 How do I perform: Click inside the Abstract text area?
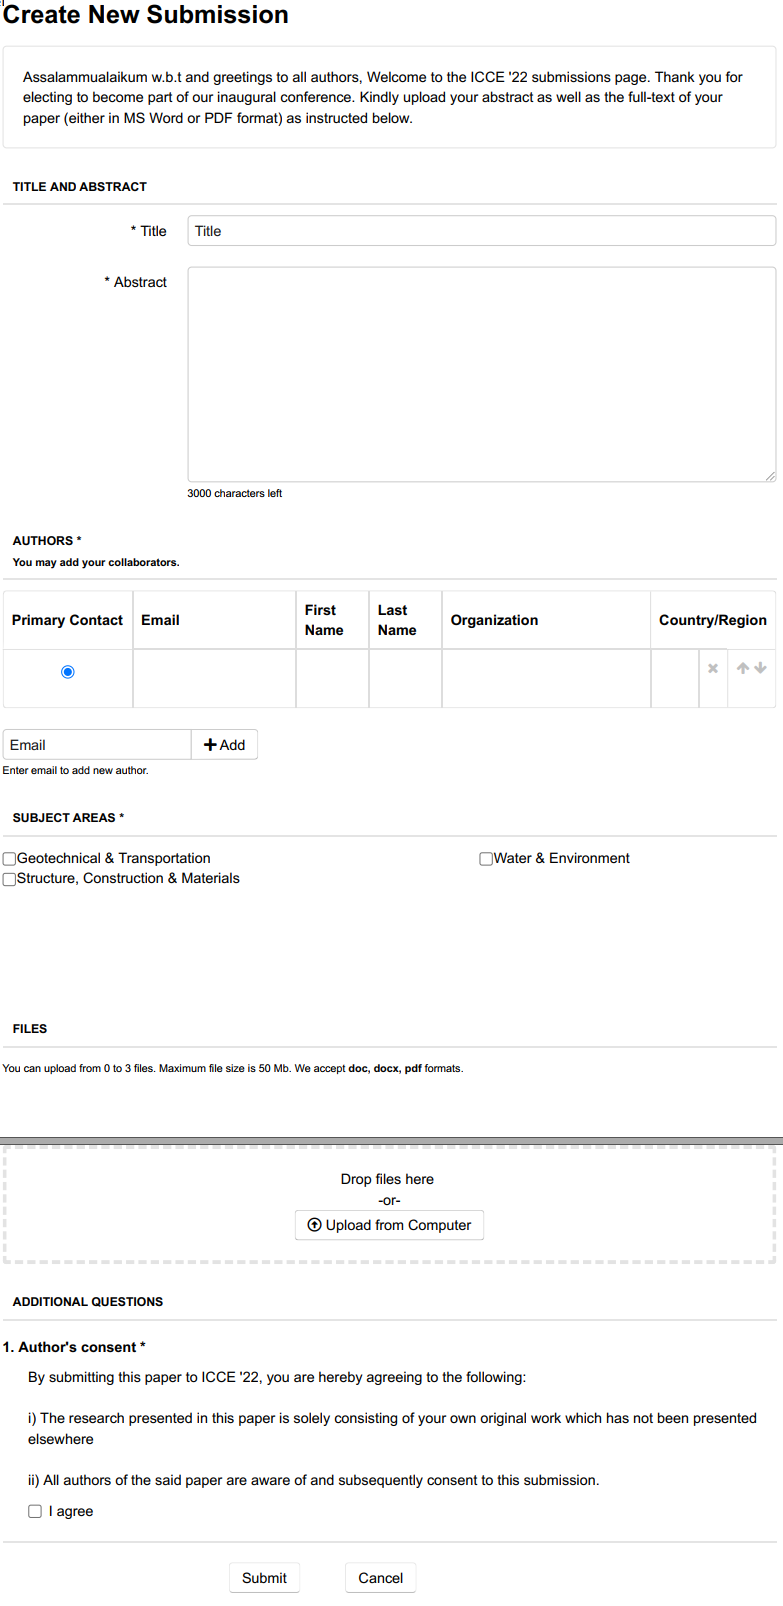coord(481,374)
